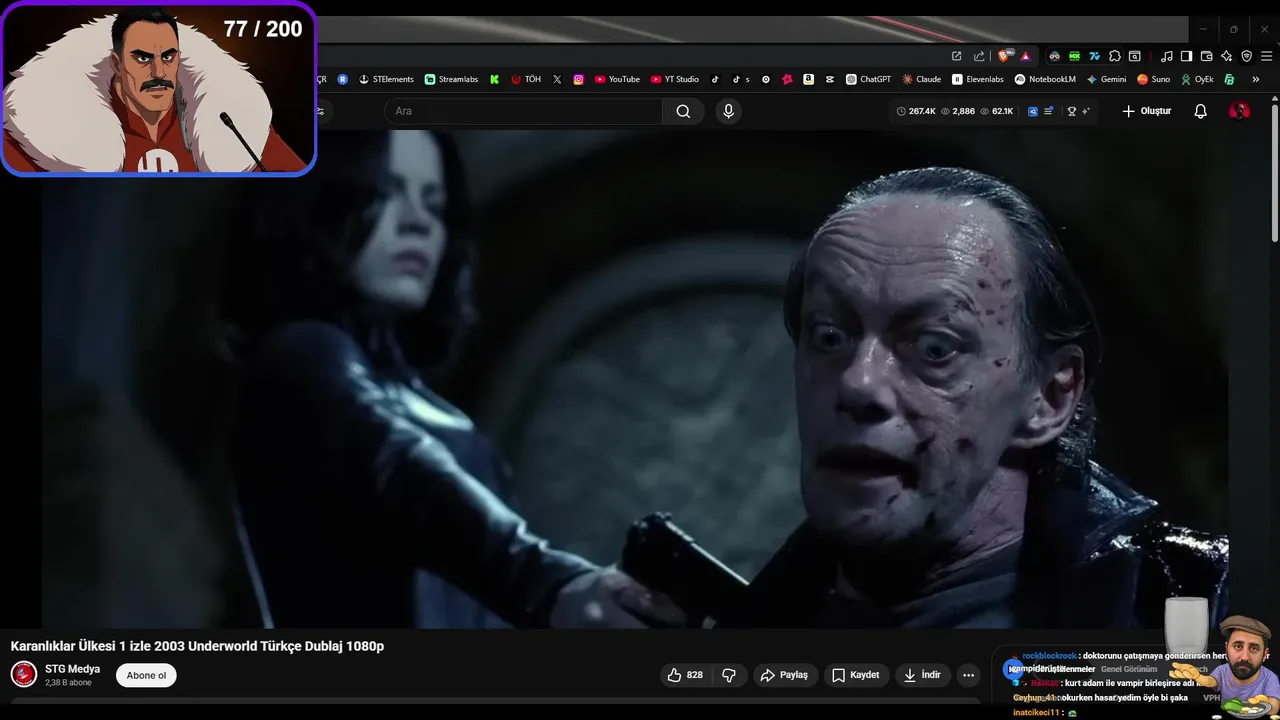Click the TikTok bookmark icon before YT Studio
The height and width of the screenshot is (720, 1280).
click(x=715, y=79)
